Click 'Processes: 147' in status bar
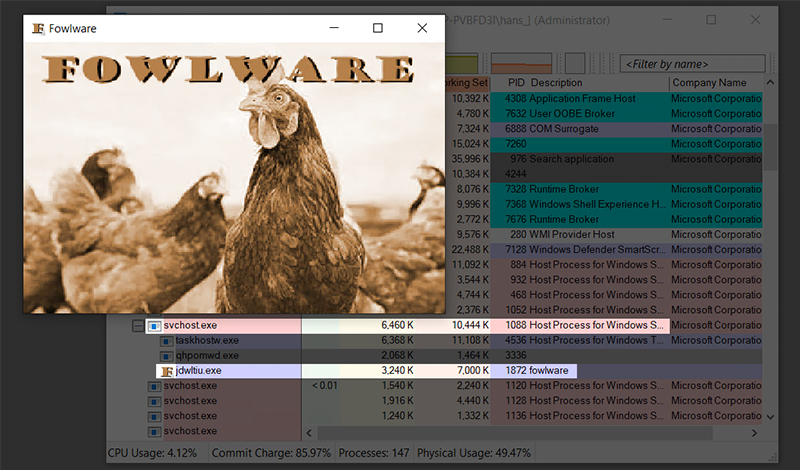This screenshot has height=470, width=800. 374,453
